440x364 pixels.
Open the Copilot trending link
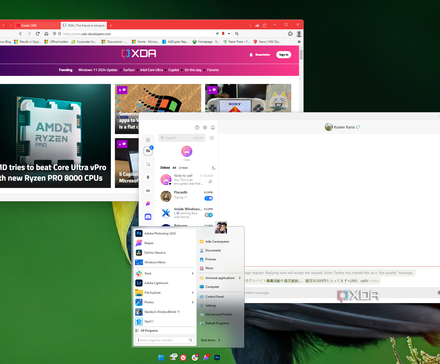coord(173,70)
